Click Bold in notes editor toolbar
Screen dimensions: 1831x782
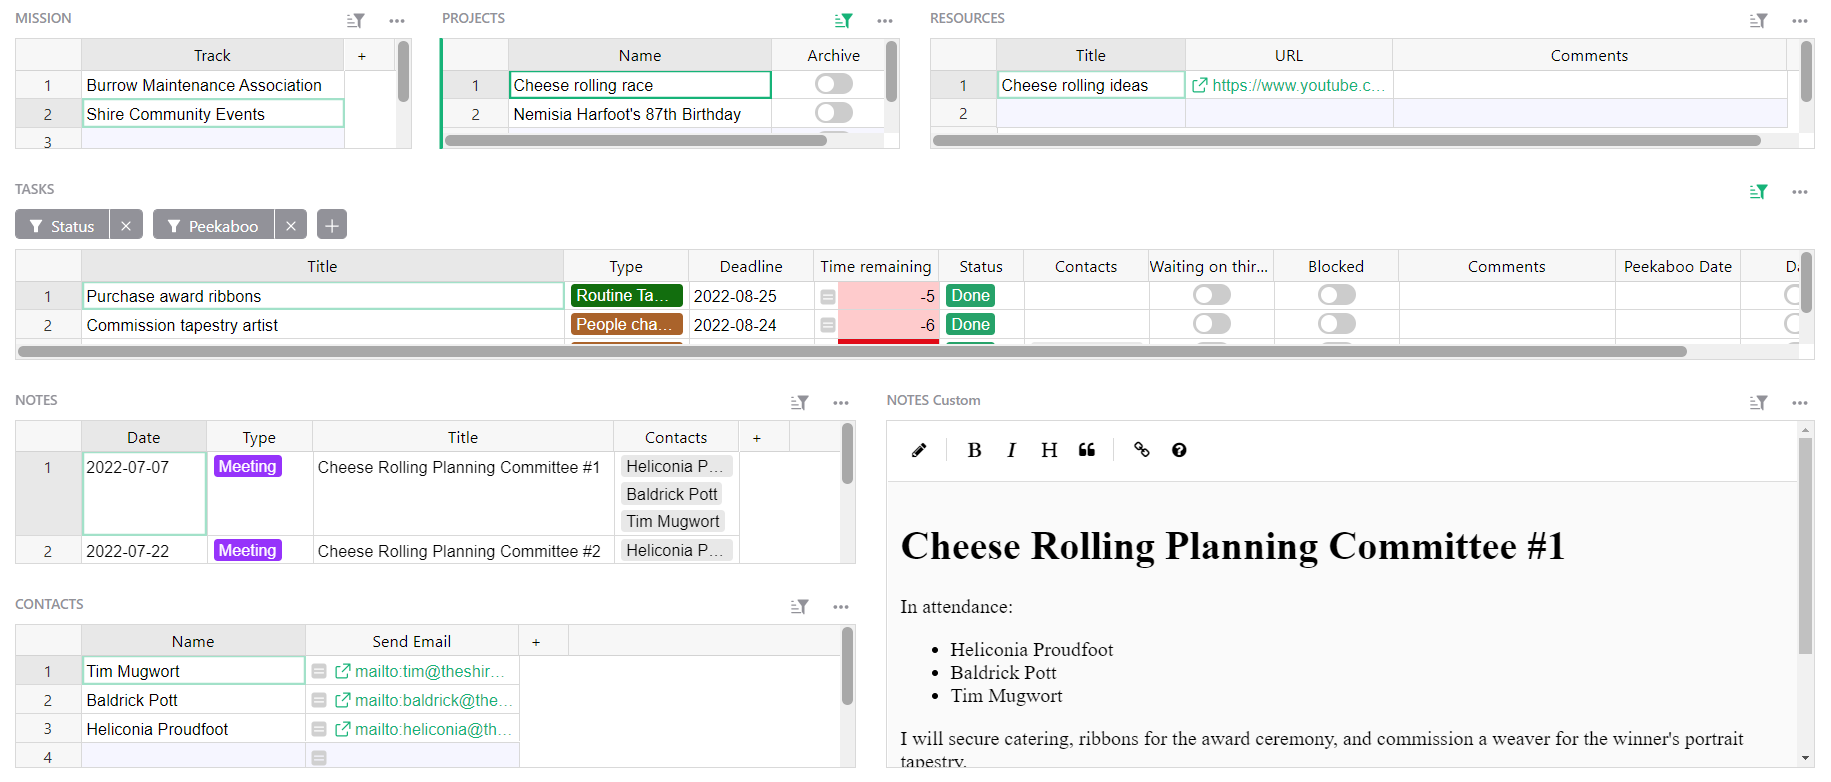coord(974,450)
